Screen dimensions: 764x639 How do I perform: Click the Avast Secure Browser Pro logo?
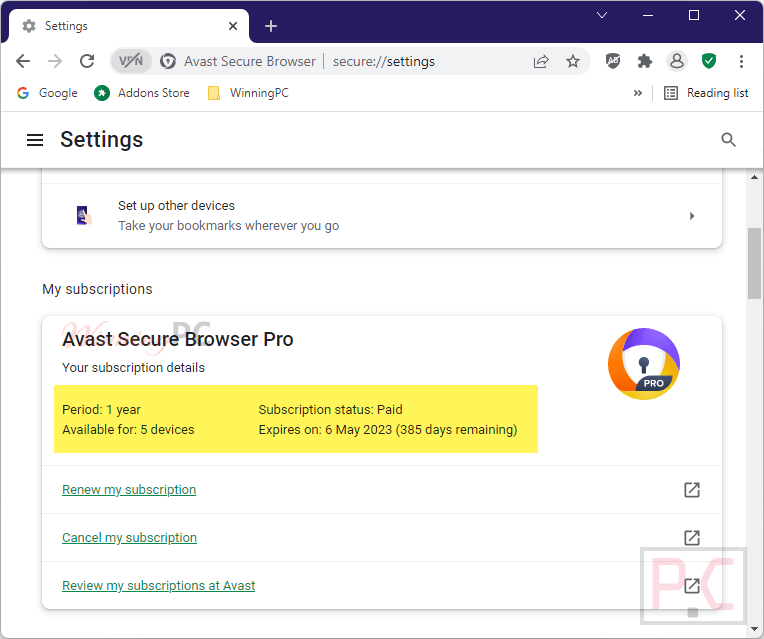[644, 364]
